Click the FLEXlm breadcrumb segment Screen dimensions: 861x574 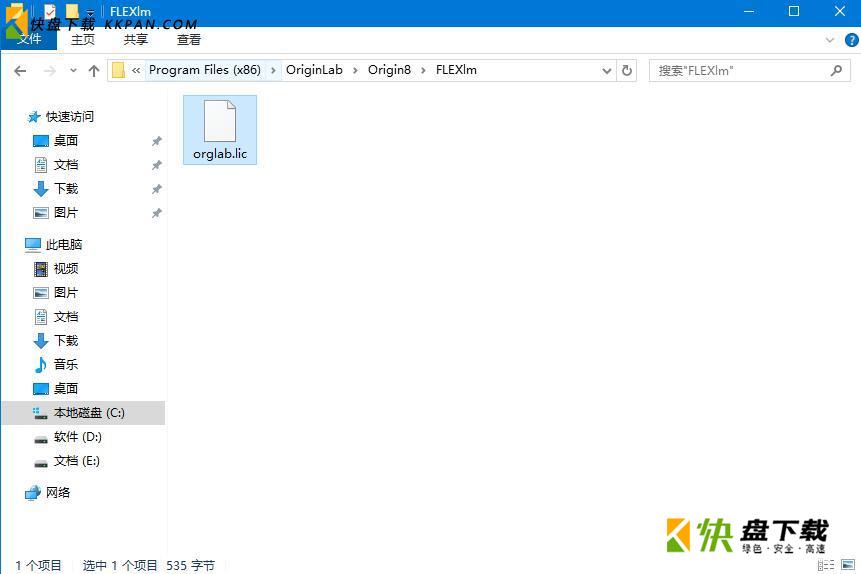tap(456, 70)
